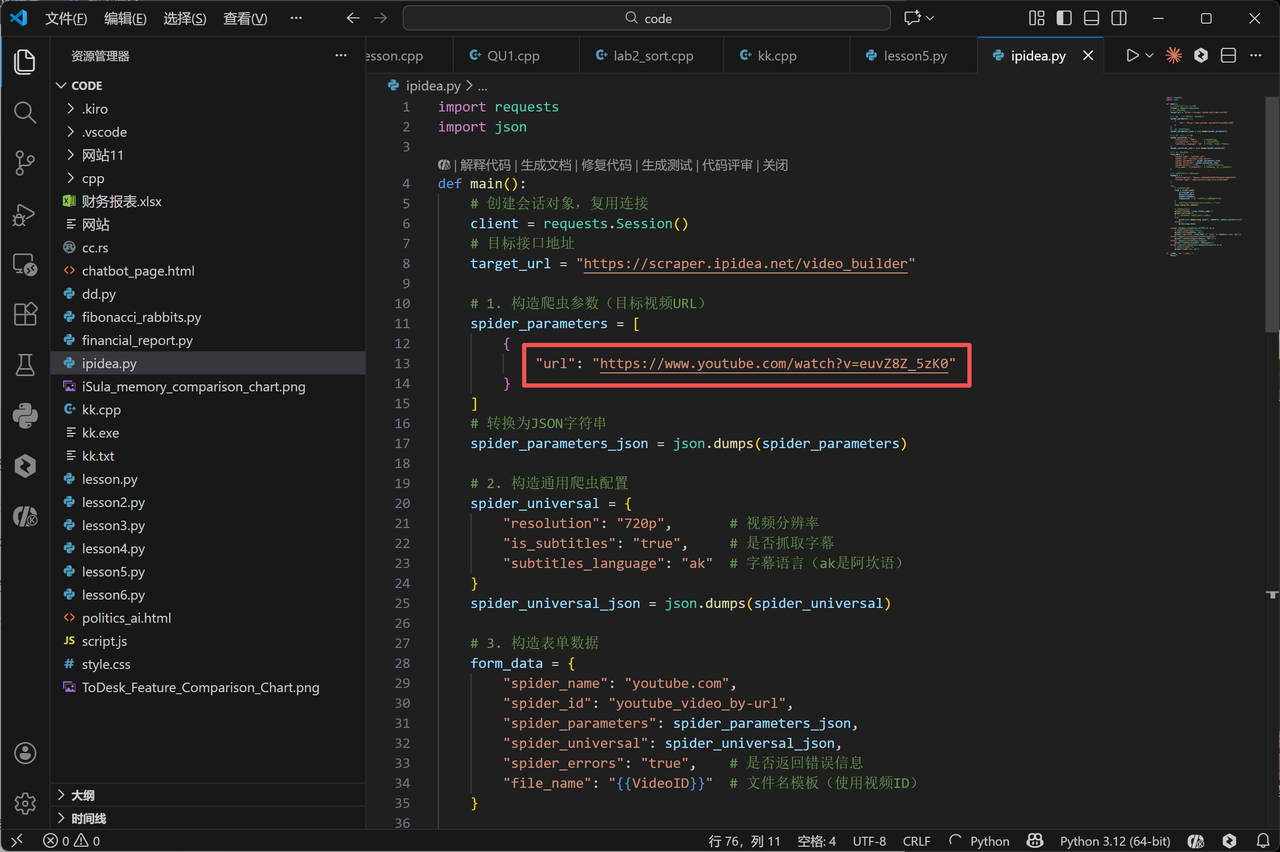Open editor More Actions ellipsis

point(1256,56)
